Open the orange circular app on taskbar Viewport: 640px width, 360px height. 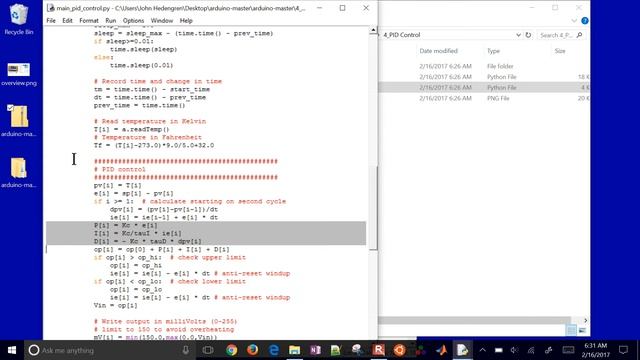(399, 350)
